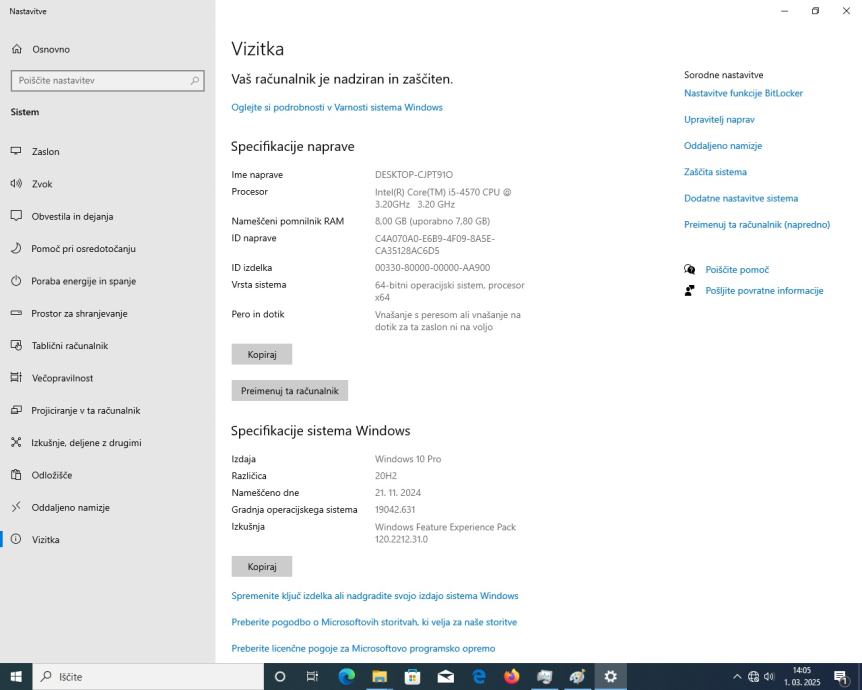Open Preimenuj ta računalnik (napredno) link
862x690 pixels.
757,224
